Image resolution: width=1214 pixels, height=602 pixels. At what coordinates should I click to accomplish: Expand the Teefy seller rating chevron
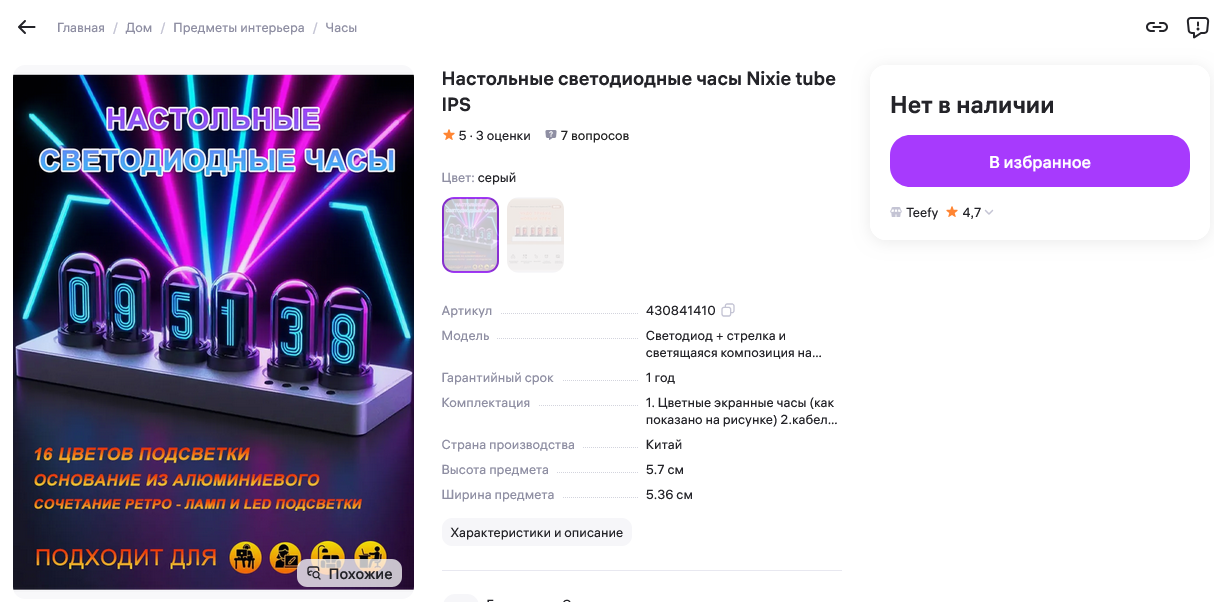point(989,212)
